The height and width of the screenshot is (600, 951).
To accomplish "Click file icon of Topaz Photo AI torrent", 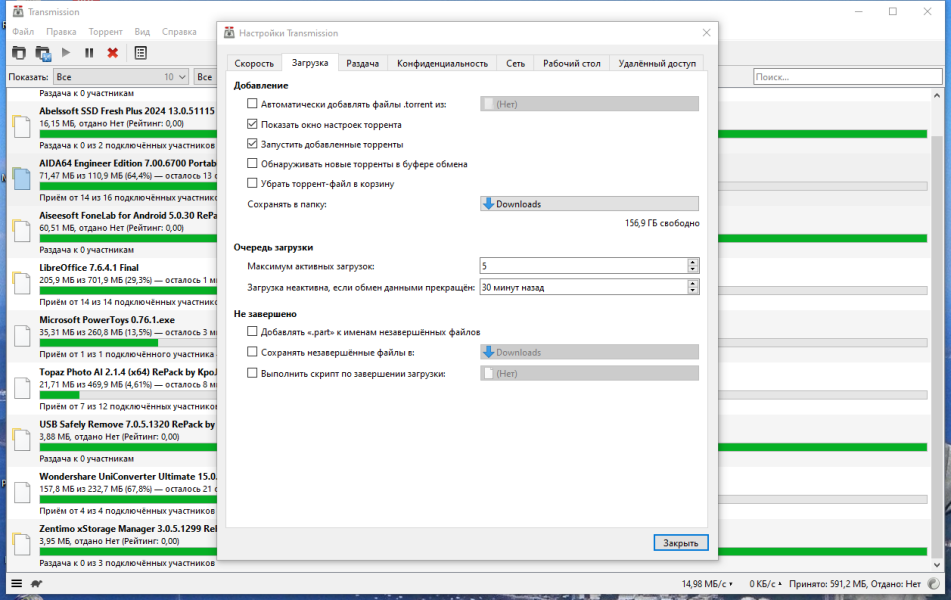I will coord(22,387).
